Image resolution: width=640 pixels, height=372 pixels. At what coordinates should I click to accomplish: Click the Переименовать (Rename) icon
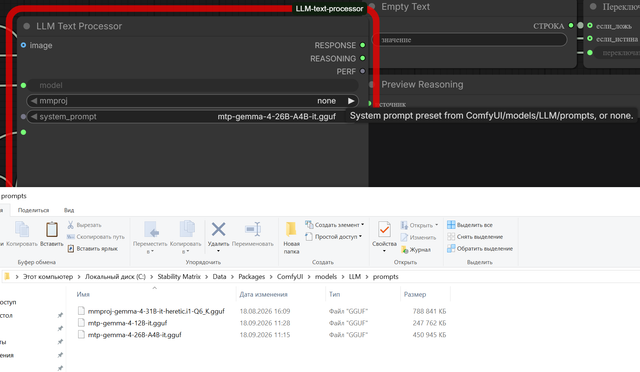pos(253,229)
